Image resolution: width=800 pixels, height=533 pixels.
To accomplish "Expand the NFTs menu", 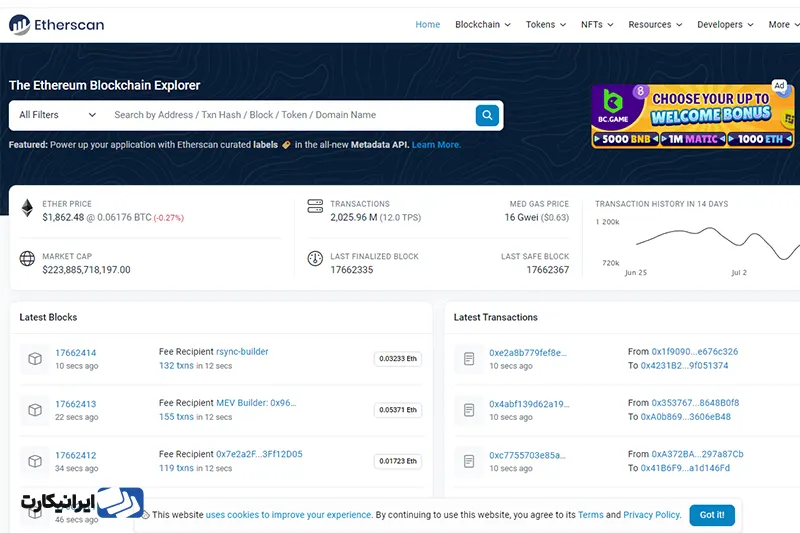I will [x=597, y=24].
